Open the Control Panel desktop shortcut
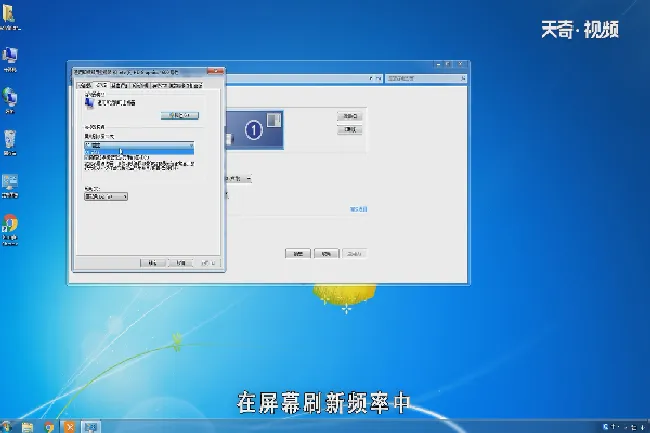This screenshot has height=433, width=650. [10, 186]
